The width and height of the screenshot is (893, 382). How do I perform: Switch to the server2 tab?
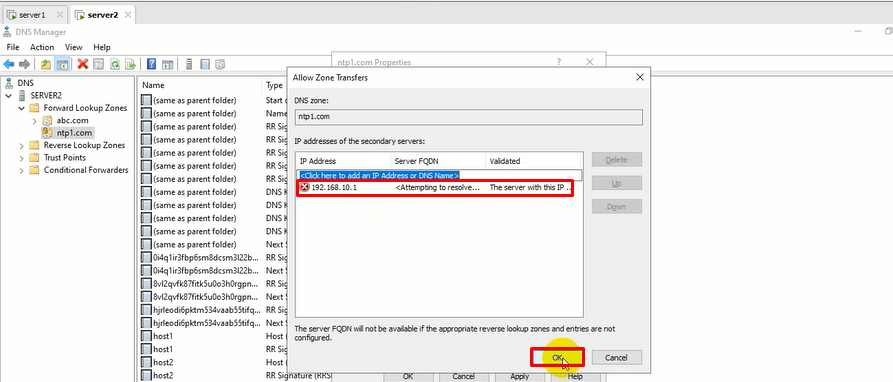(103, 15)
